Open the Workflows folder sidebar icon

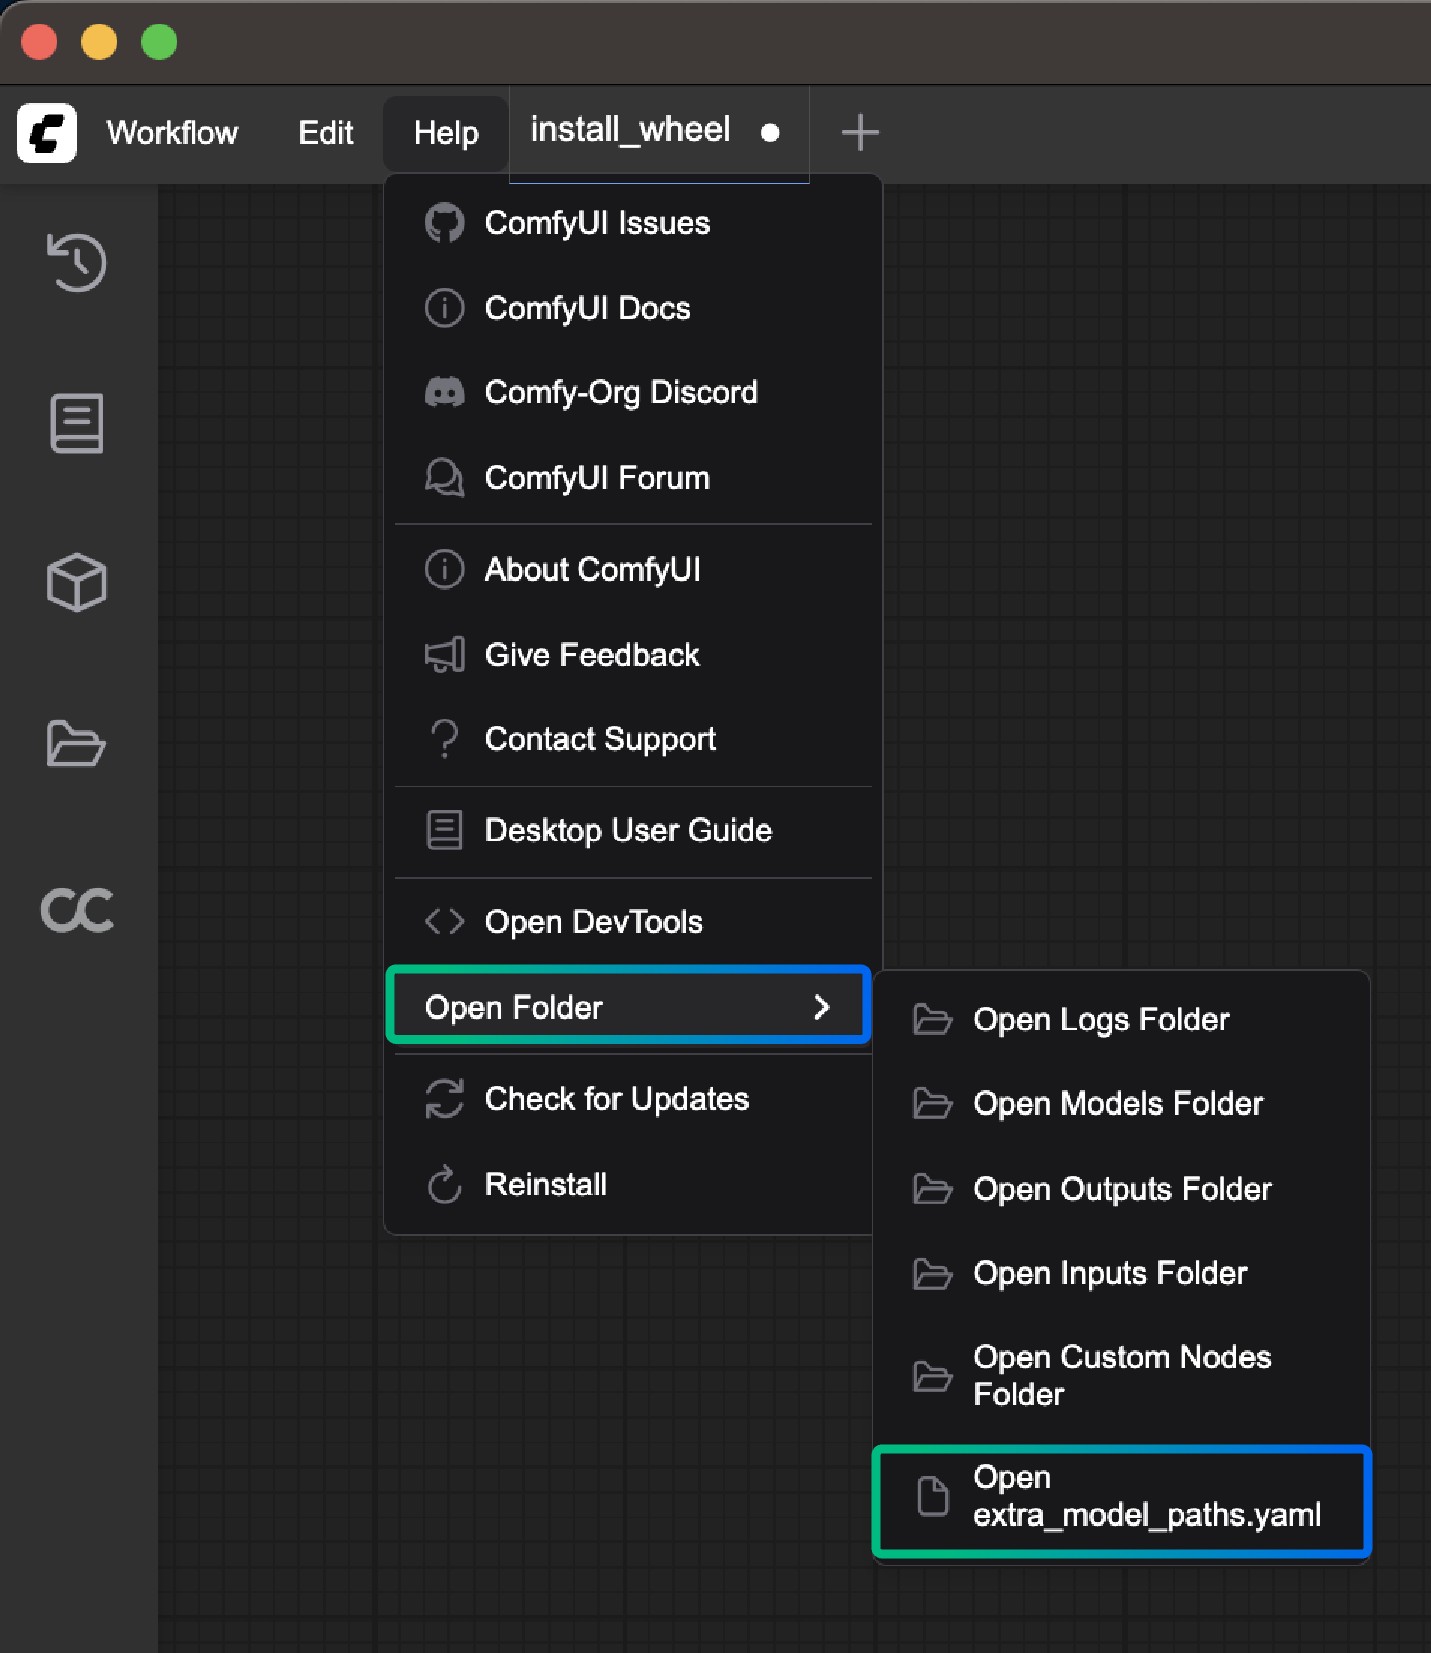(77, 743)
